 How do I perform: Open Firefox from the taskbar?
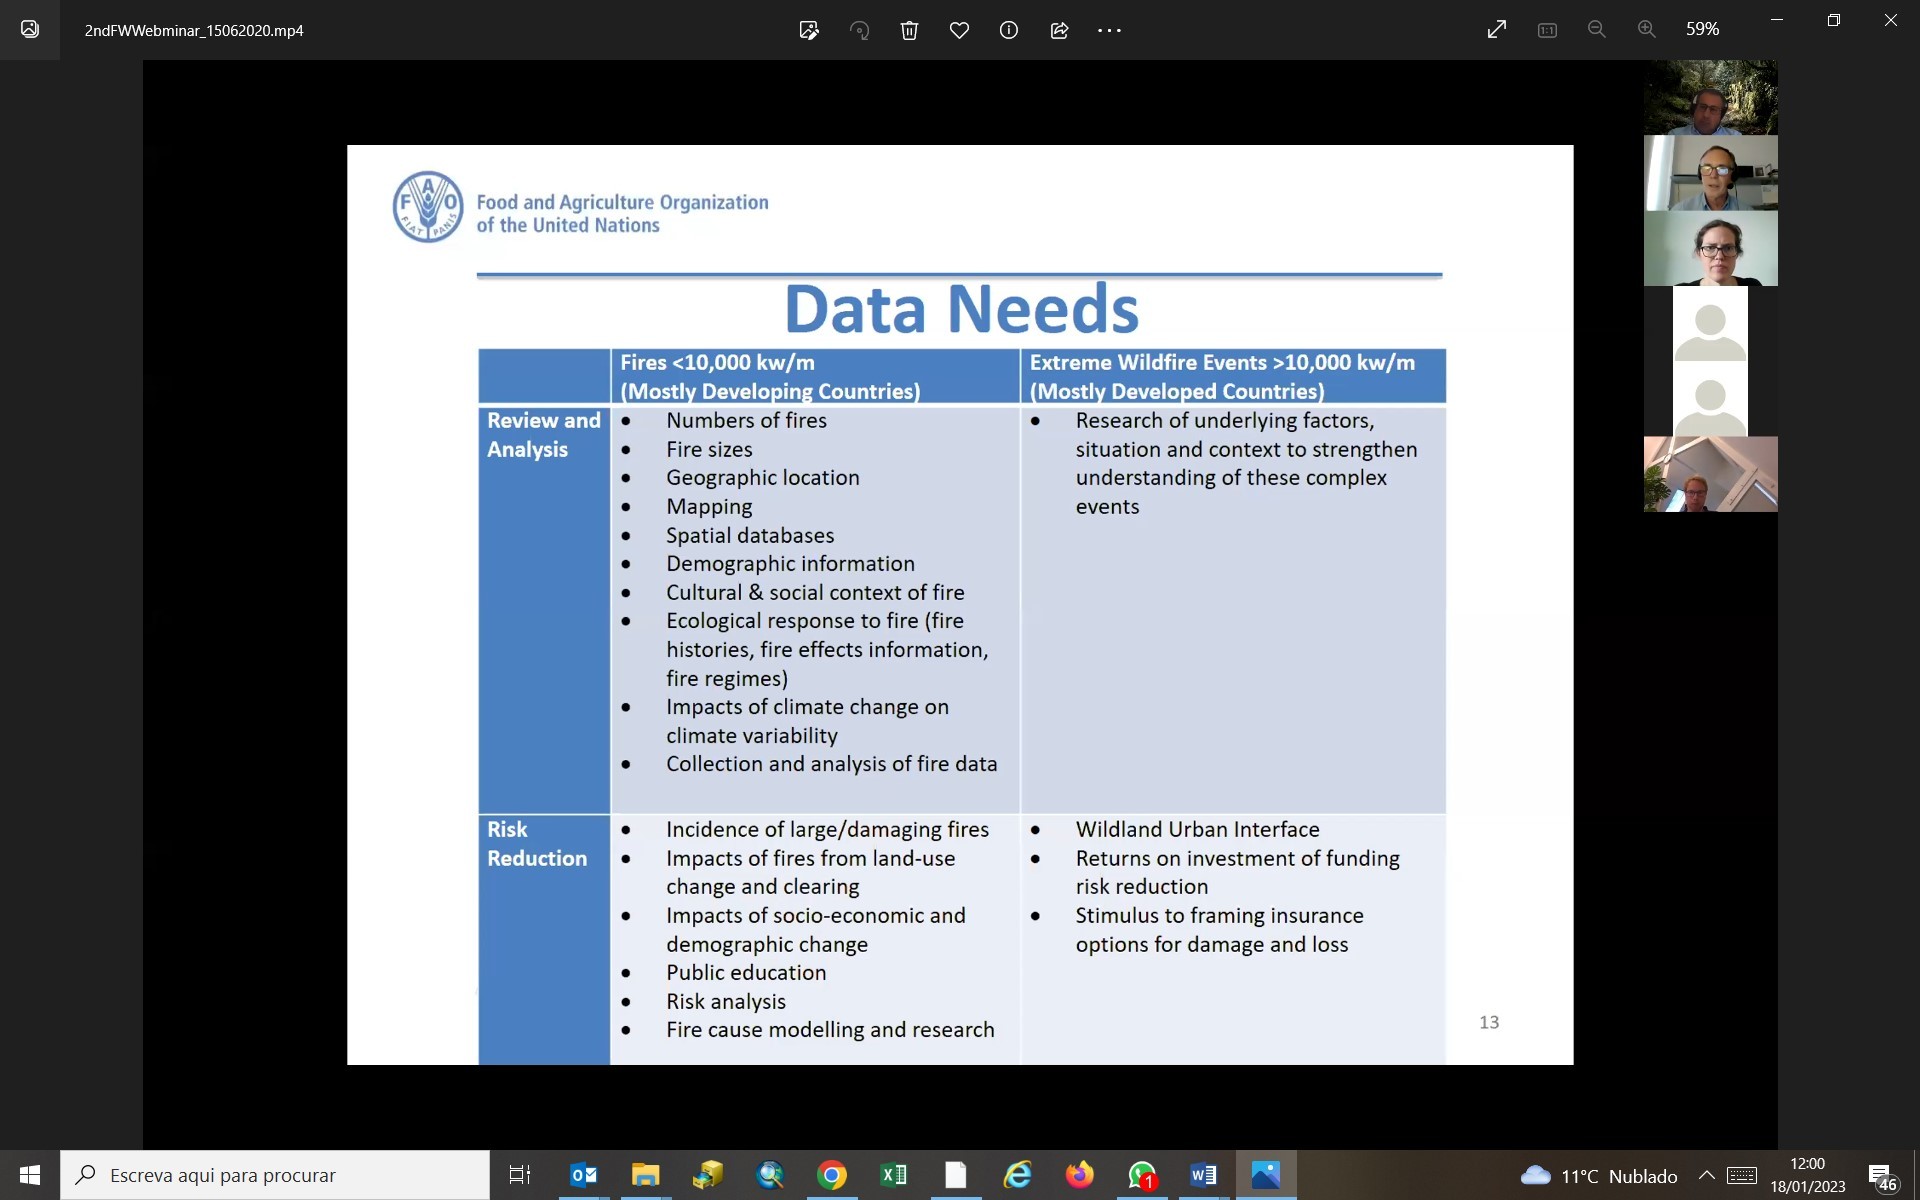tap(1080, 1175)
